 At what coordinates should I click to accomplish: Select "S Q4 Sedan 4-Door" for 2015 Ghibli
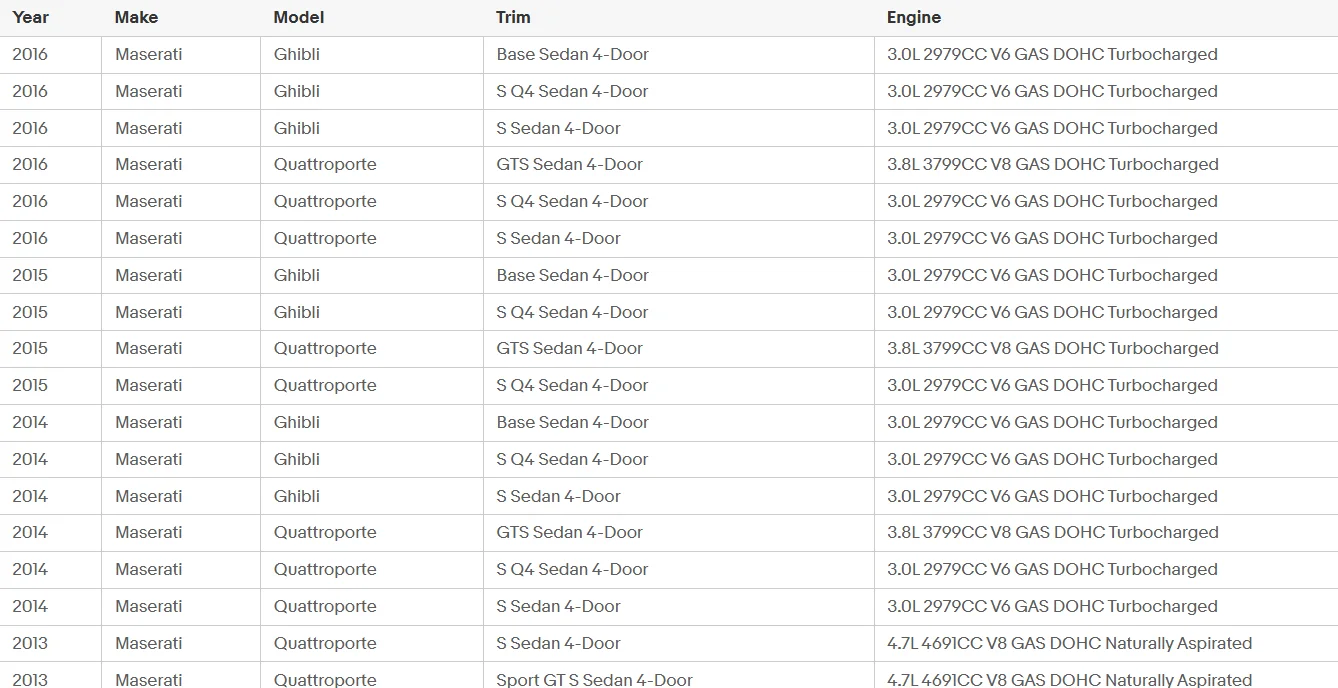click(x=573, y=312)
